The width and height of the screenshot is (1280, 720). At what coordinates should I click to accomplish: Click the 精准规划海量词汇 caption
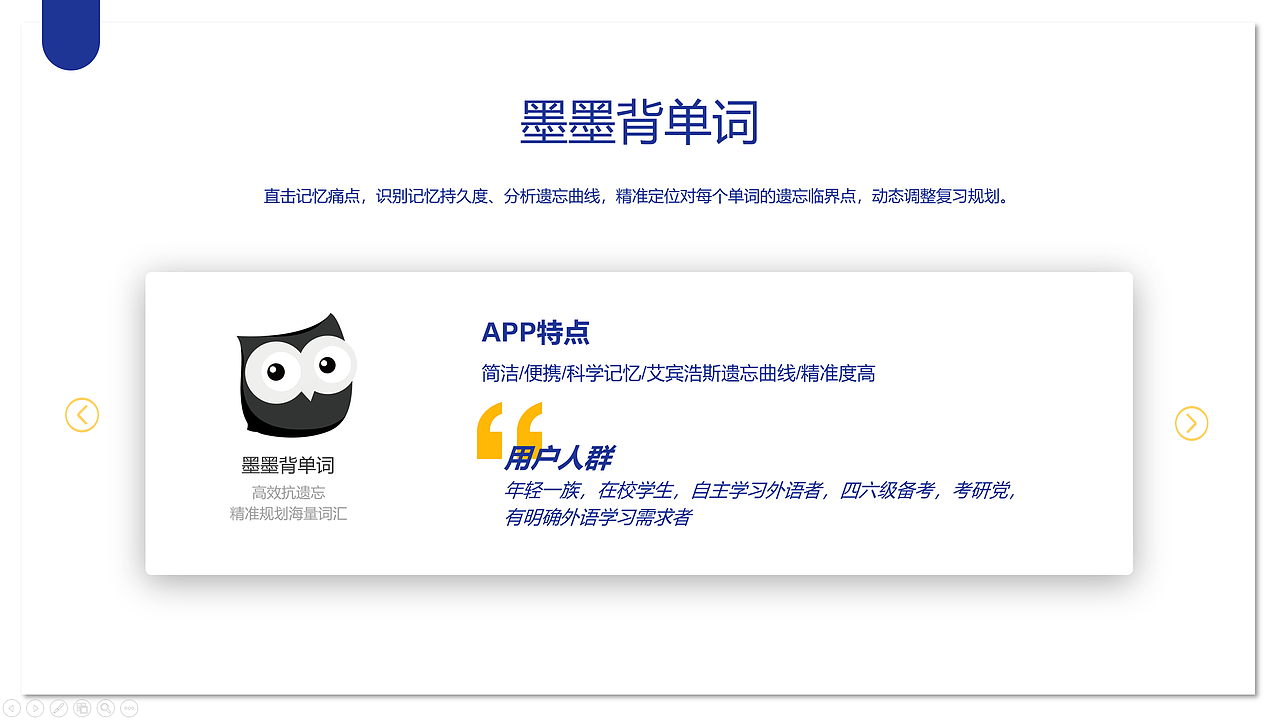[289, 513]
